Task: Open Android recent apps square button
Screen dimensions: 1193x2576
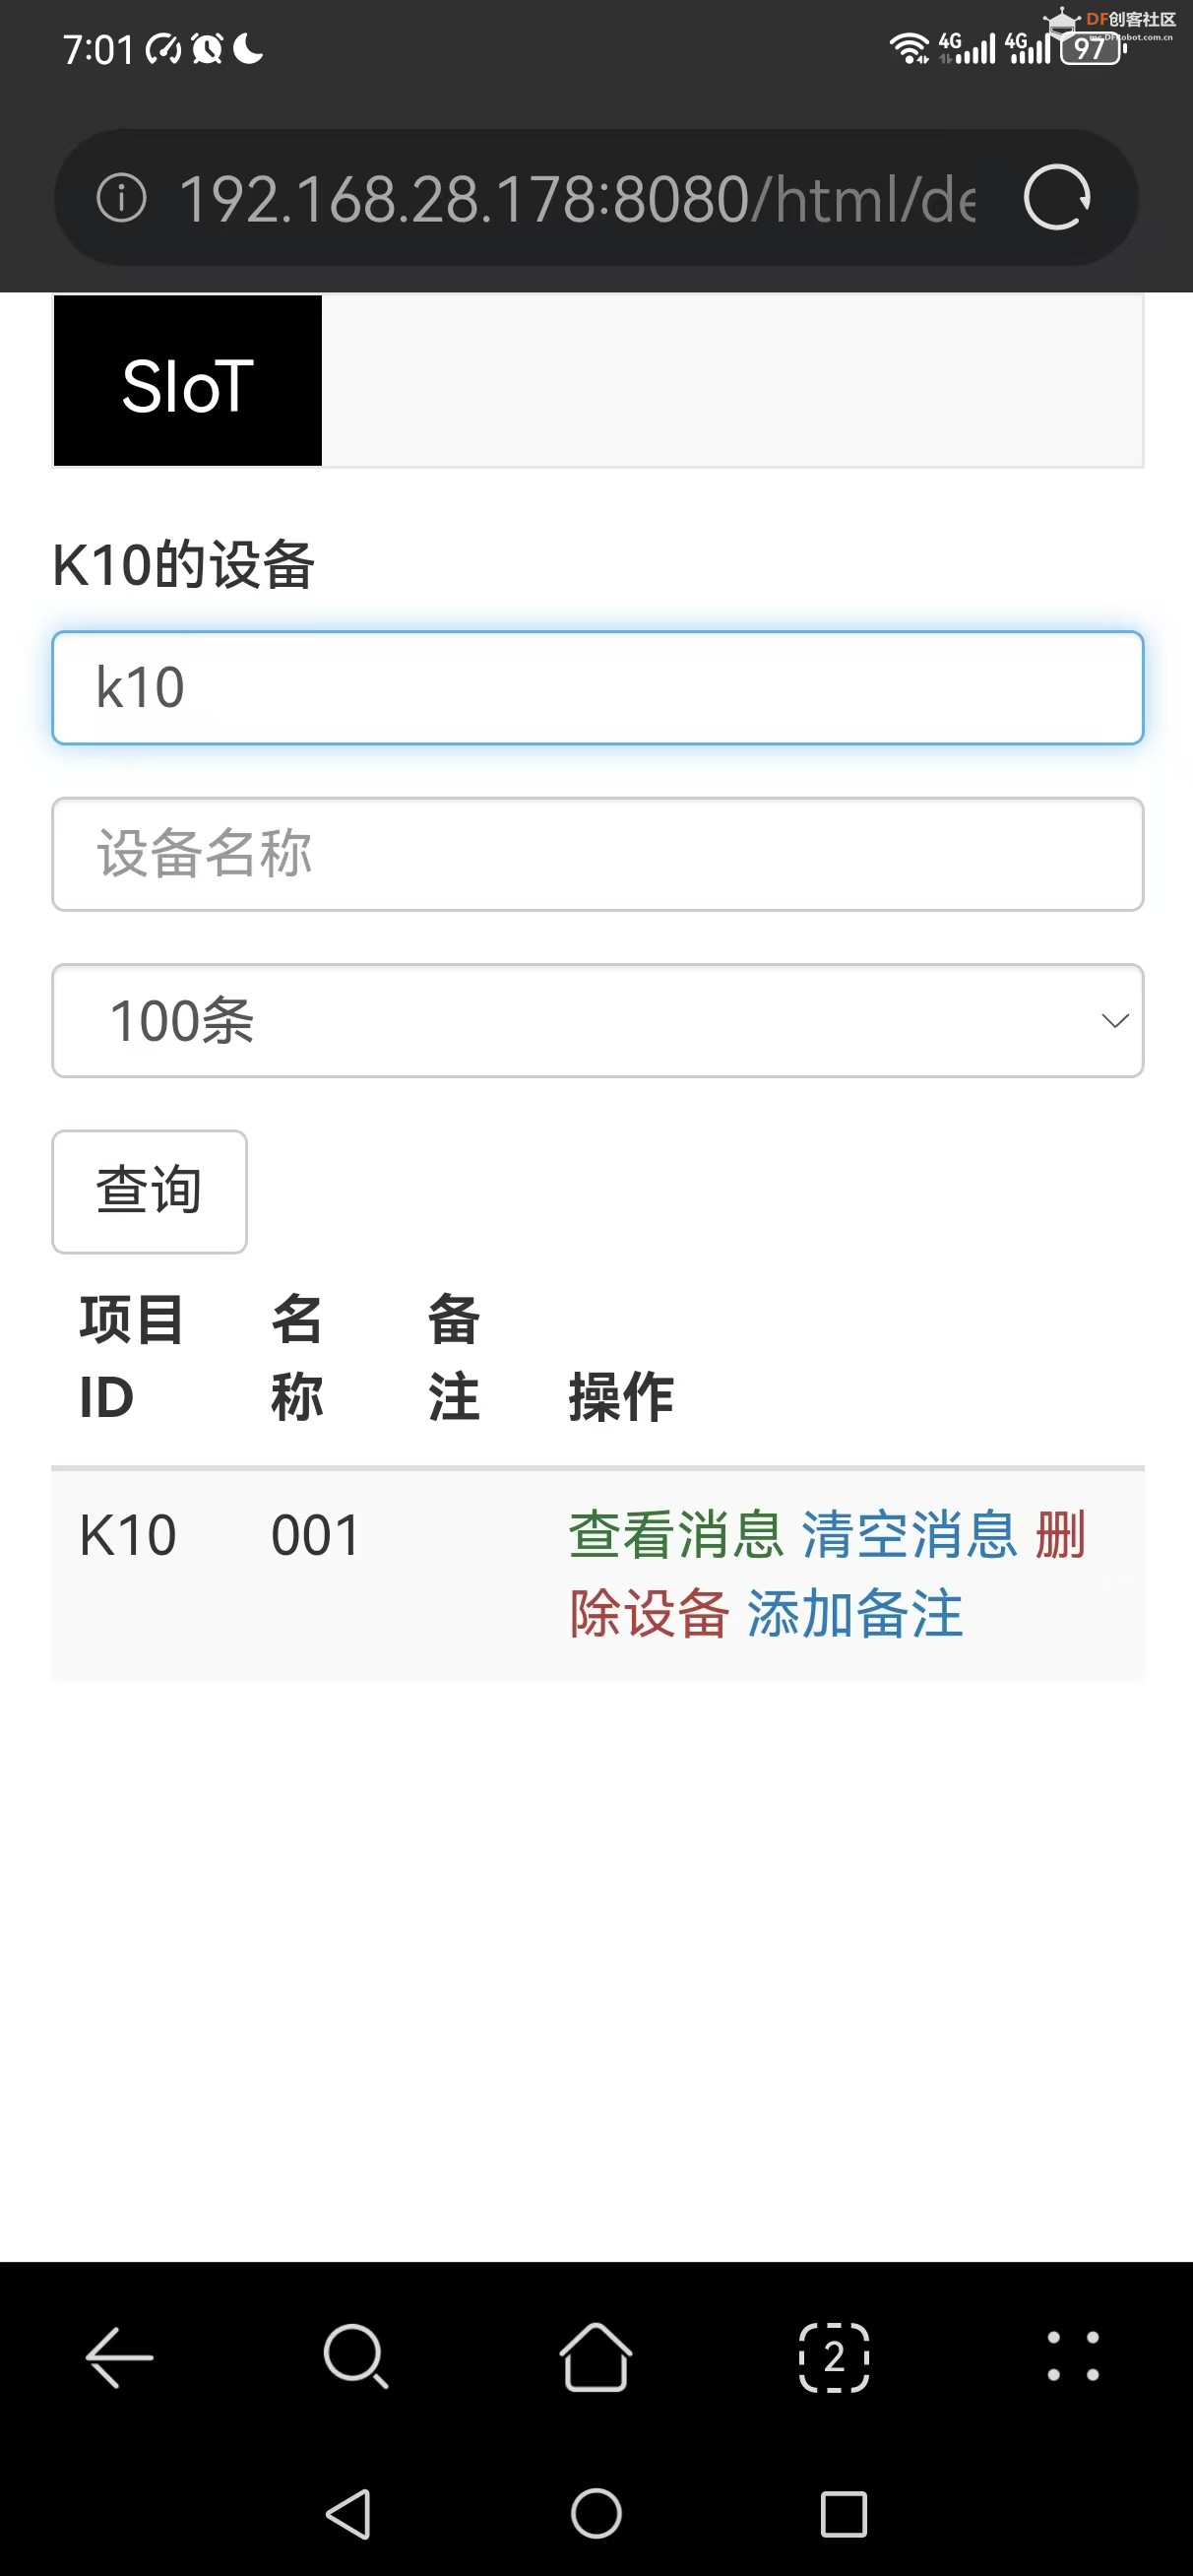Action: point(843,2514)
